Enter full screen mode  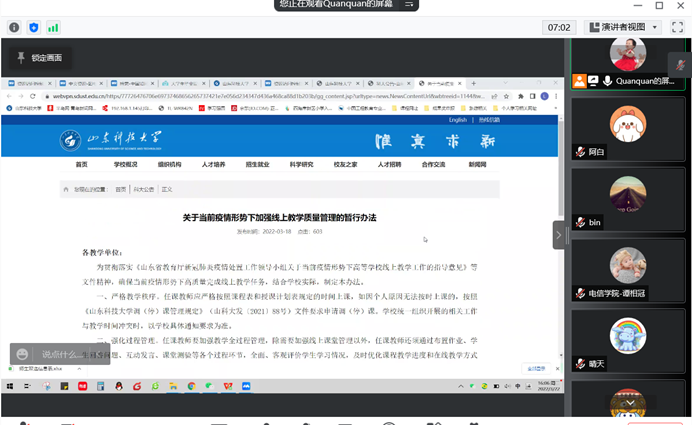677,27
